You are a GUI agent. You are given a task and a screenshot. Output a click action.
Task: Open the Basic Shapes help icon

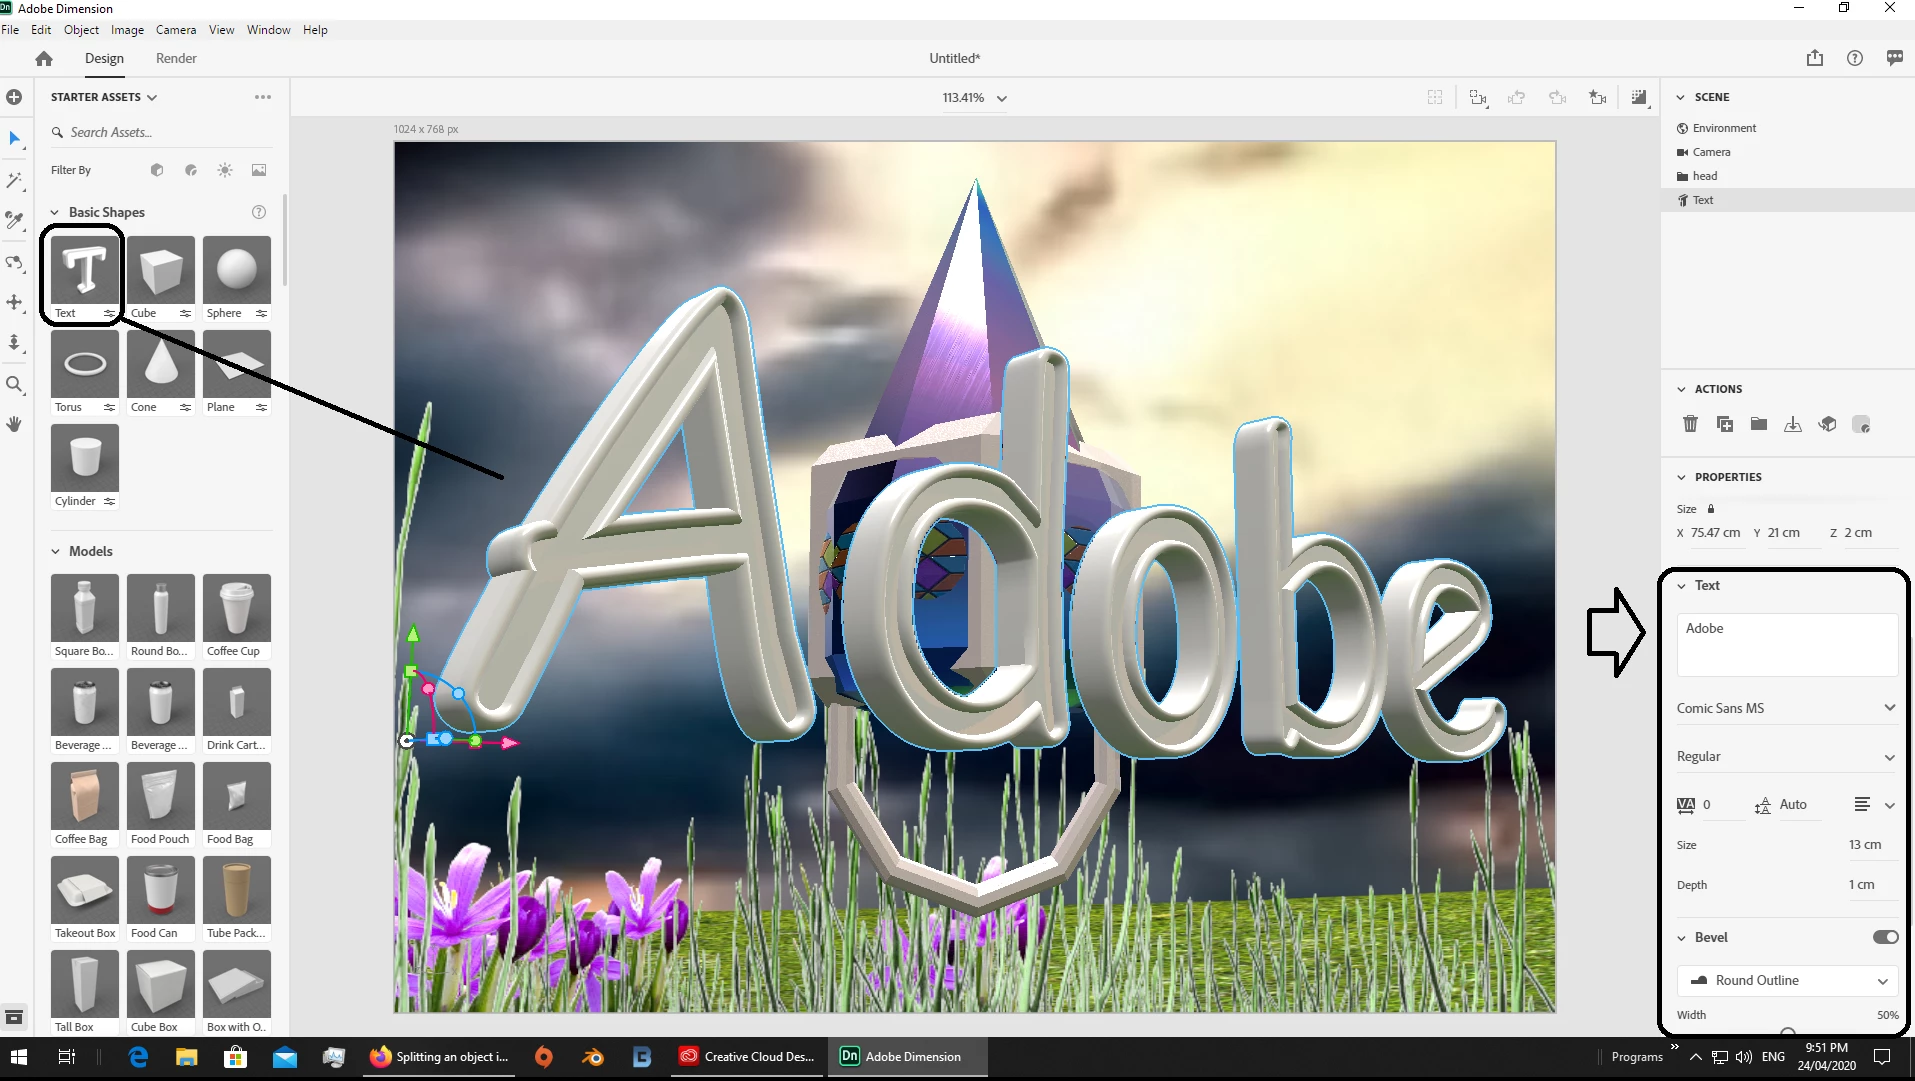coord(259,212)
